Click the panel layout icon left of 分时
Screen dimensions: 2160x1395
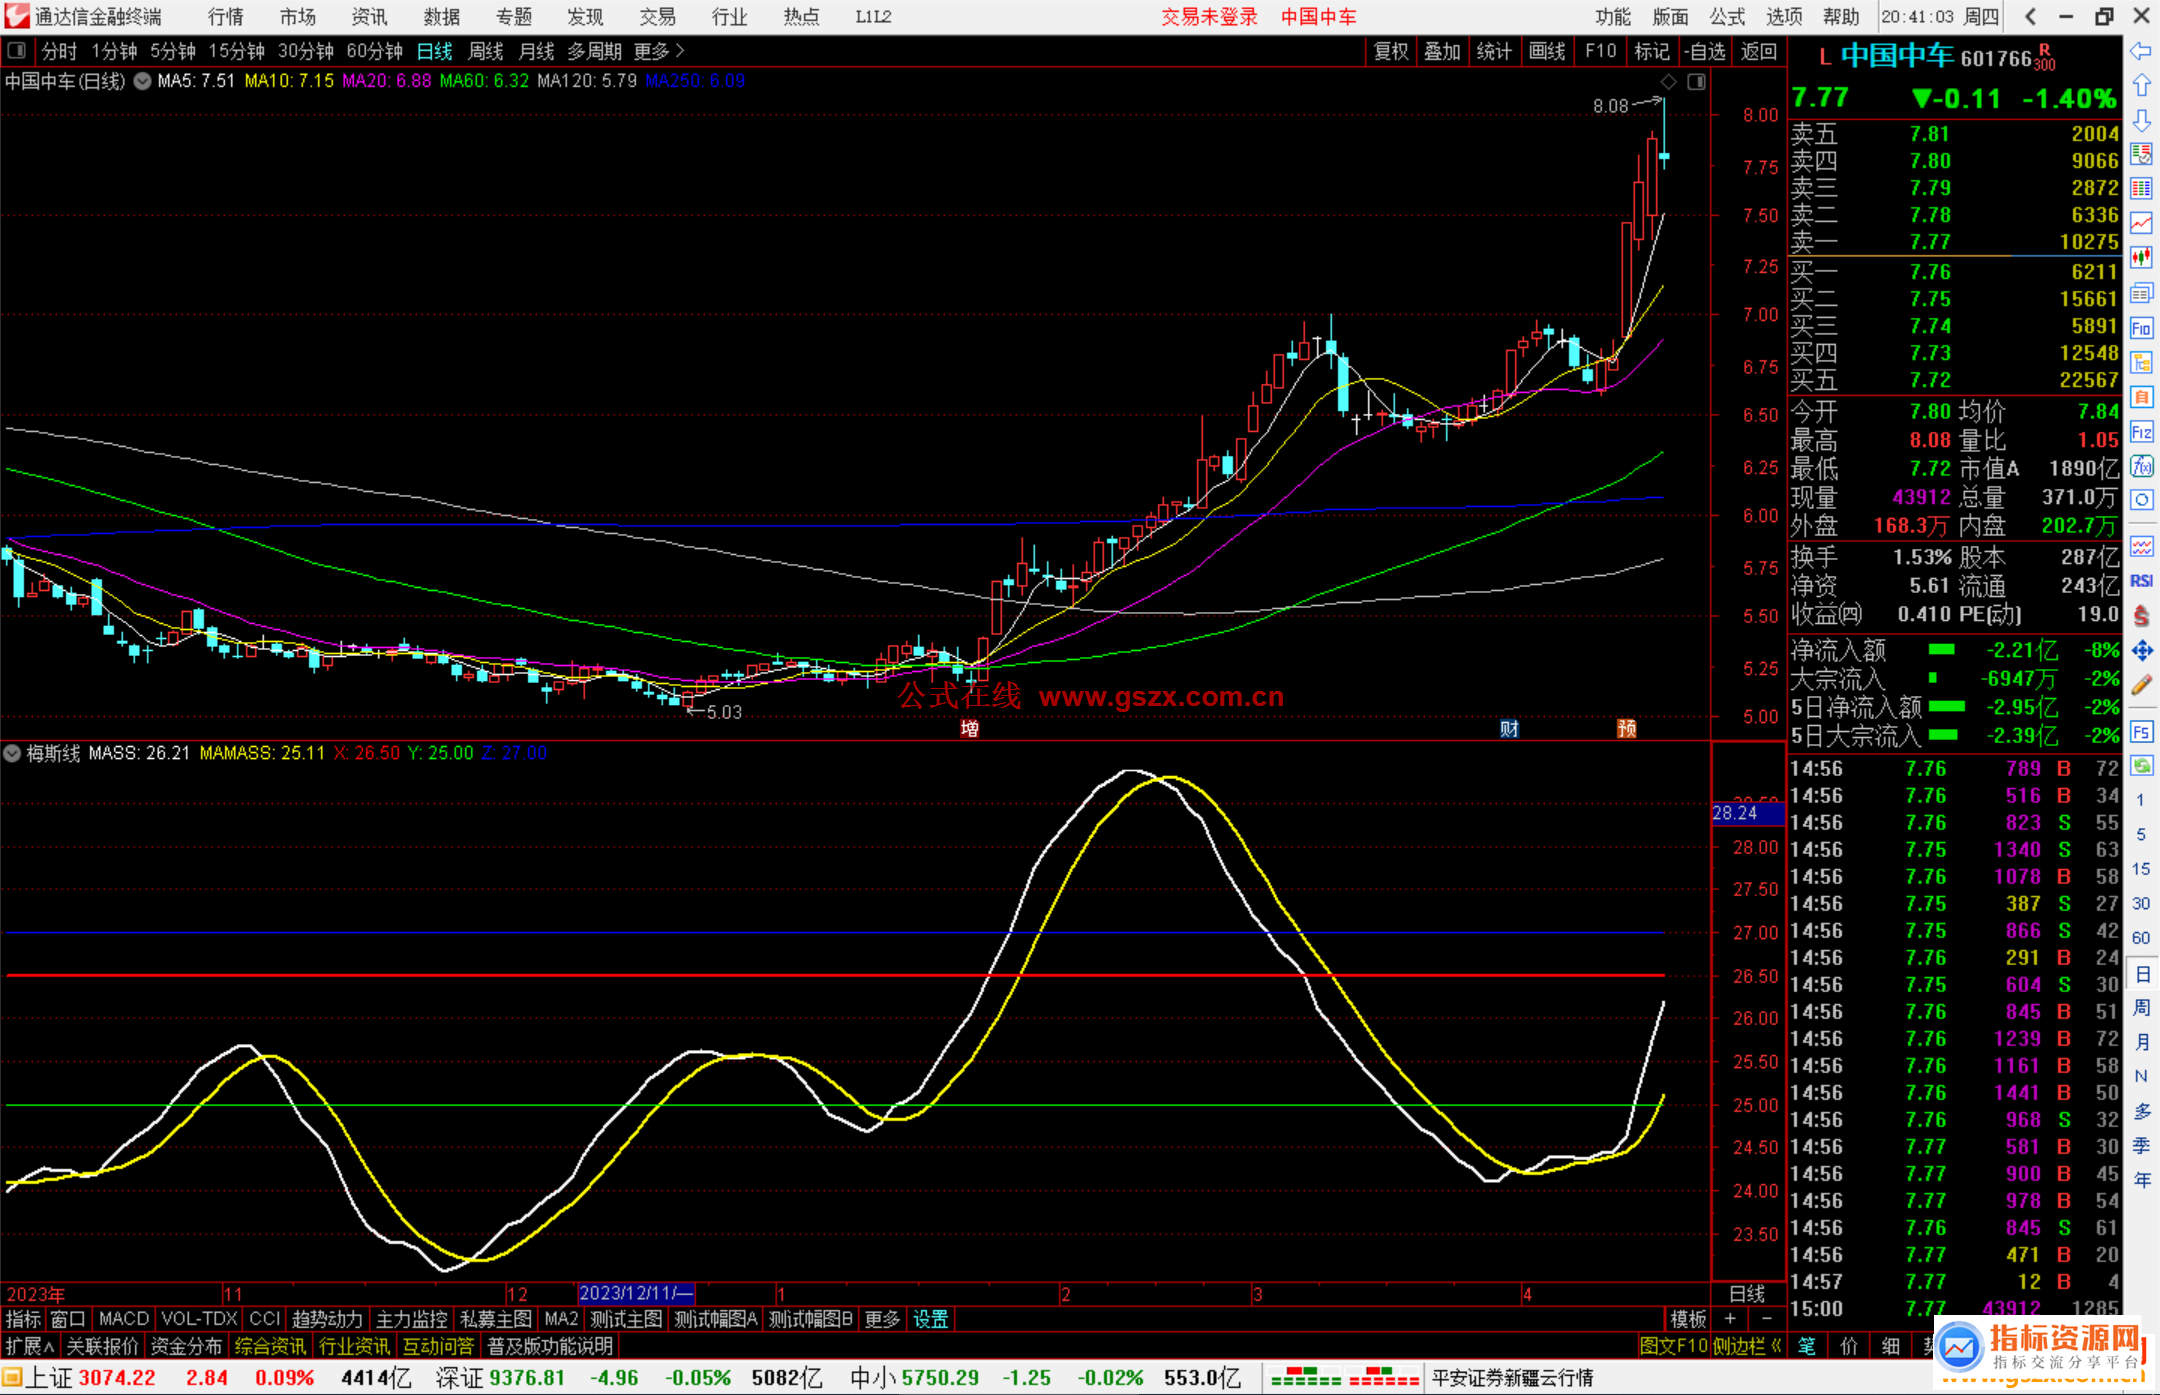16,50
